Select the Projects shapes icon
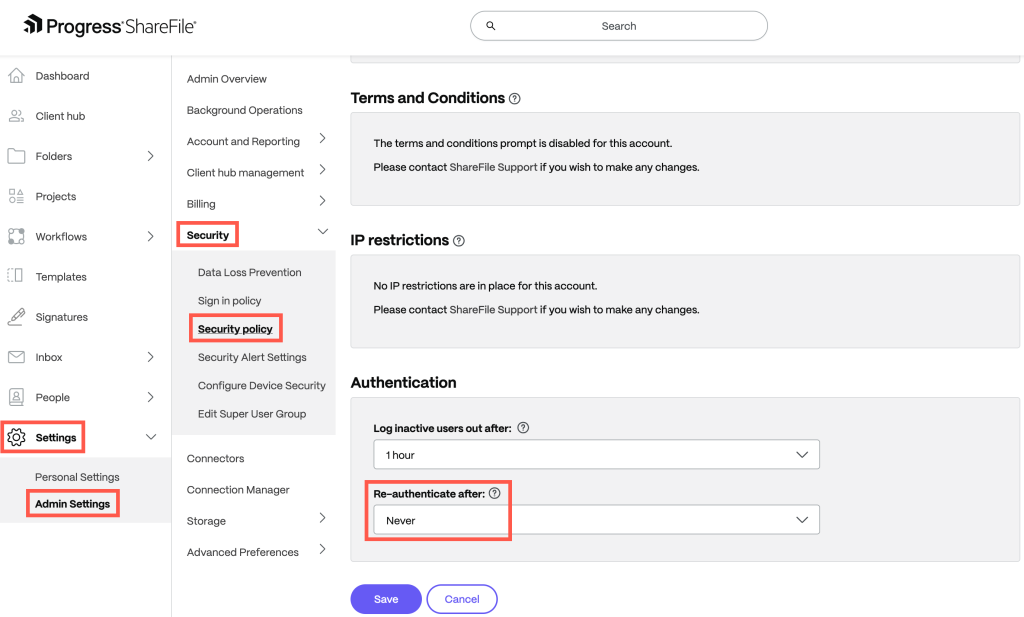 click(16, 197)
